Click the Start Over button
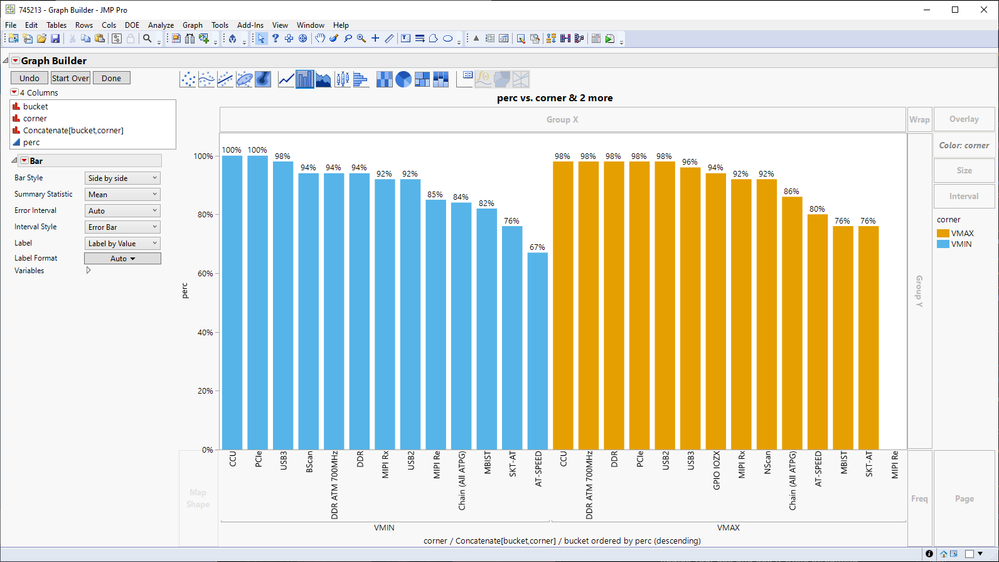999x562 pixels. (70, 78)
